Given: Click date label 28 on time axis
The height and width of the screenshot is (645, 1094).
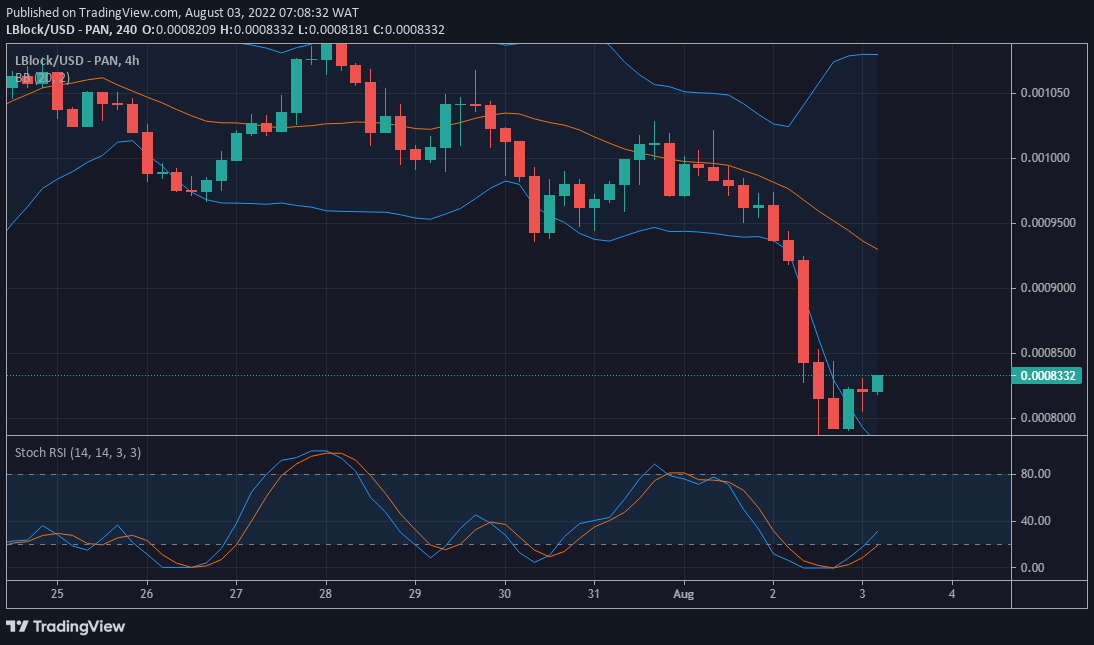Looking at the screenshot, I should (325, 594).
